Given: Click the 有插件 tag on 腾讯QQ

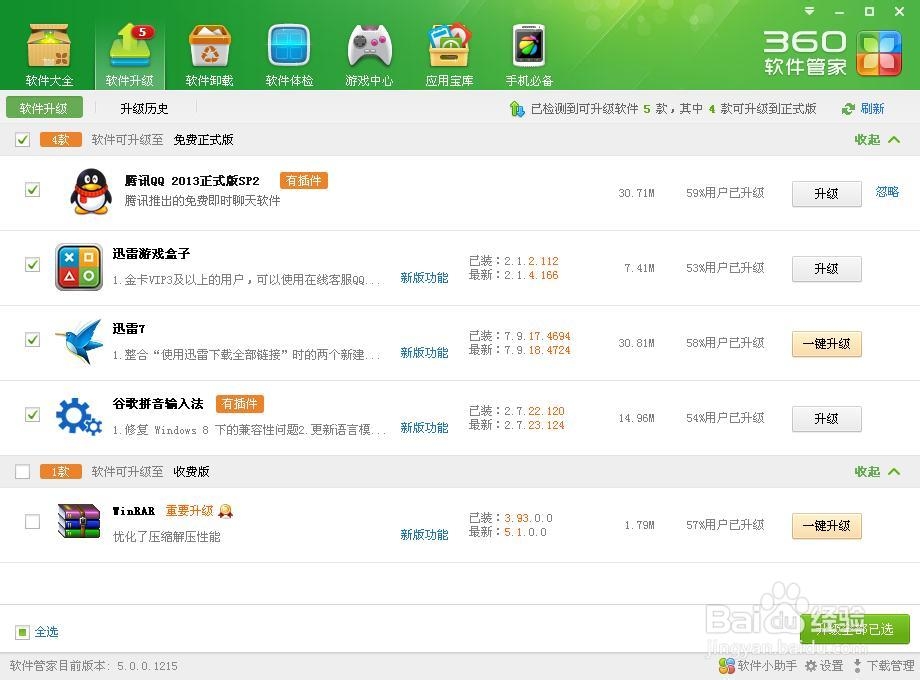Looking at the screenshot, I should pos(304,181).
